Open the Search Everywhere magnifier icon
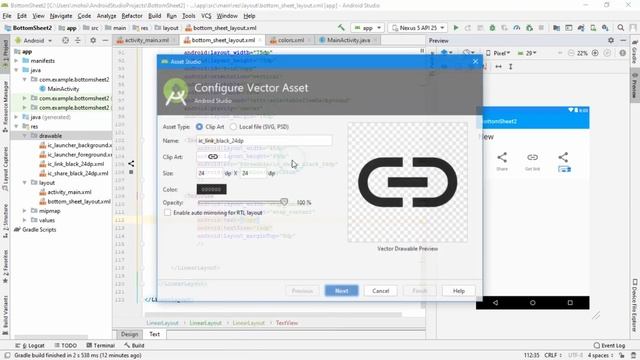 point(620,28)
